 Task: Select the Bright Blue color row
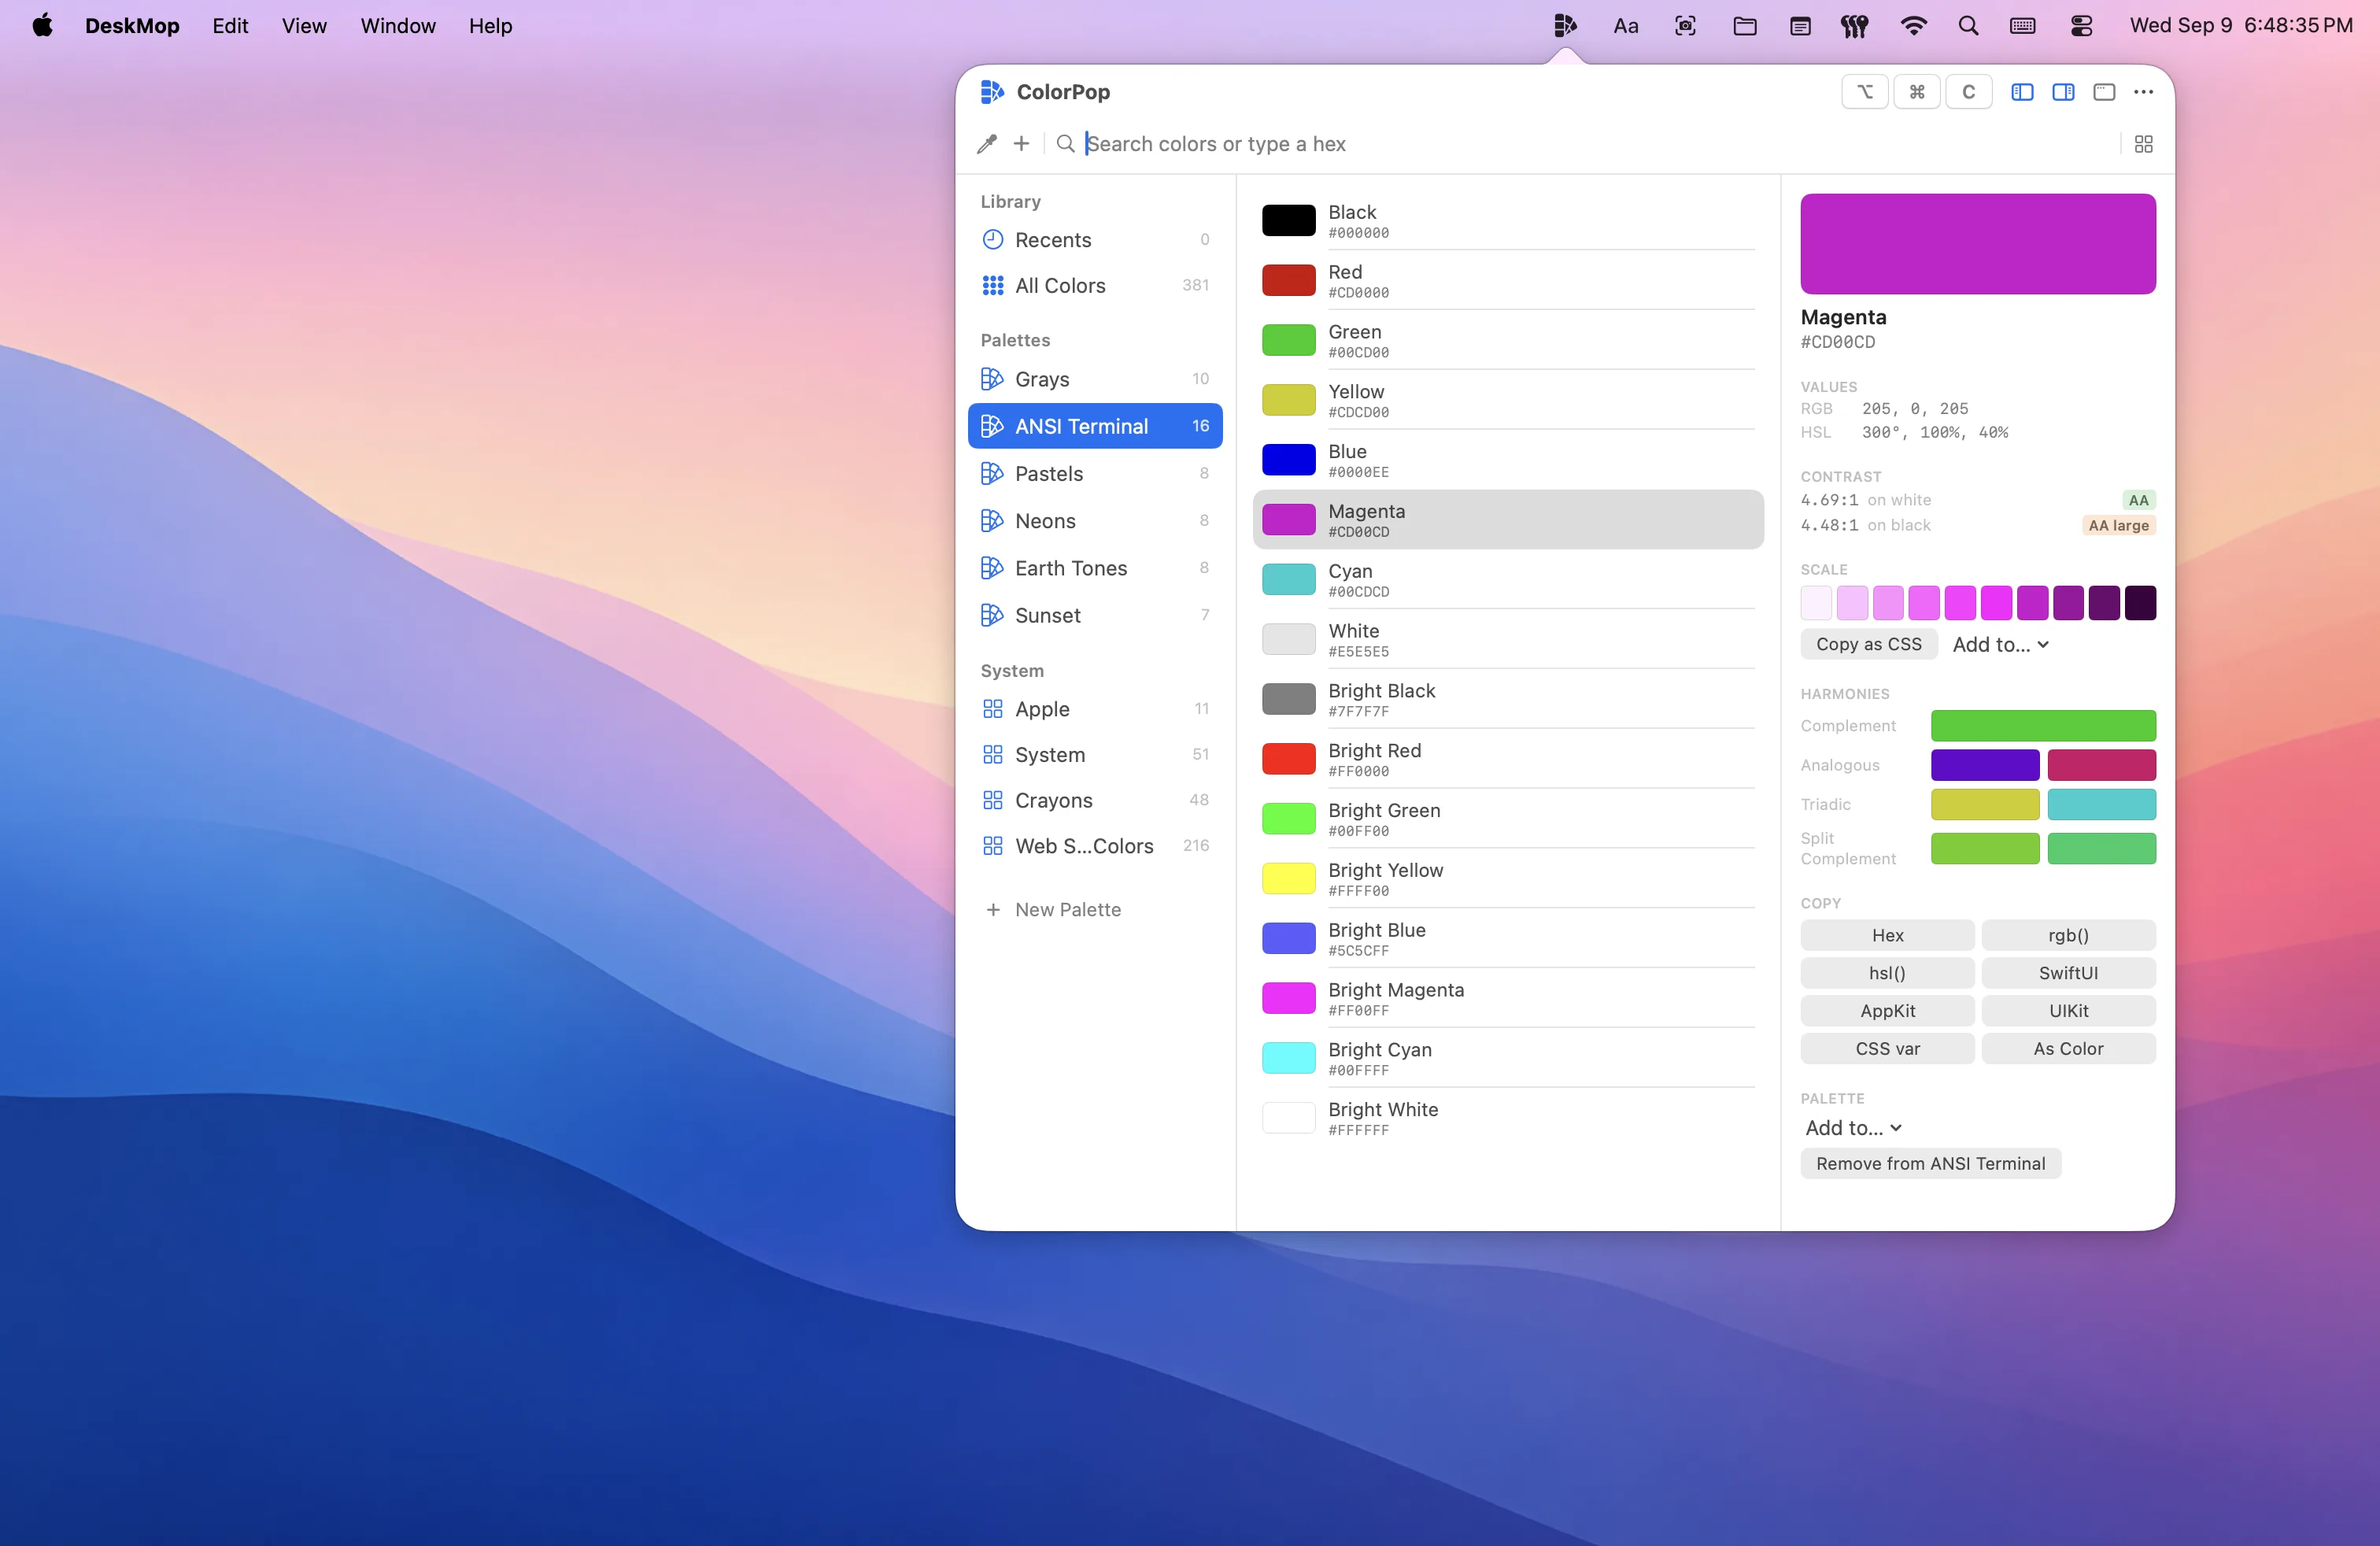point(1507,939)
